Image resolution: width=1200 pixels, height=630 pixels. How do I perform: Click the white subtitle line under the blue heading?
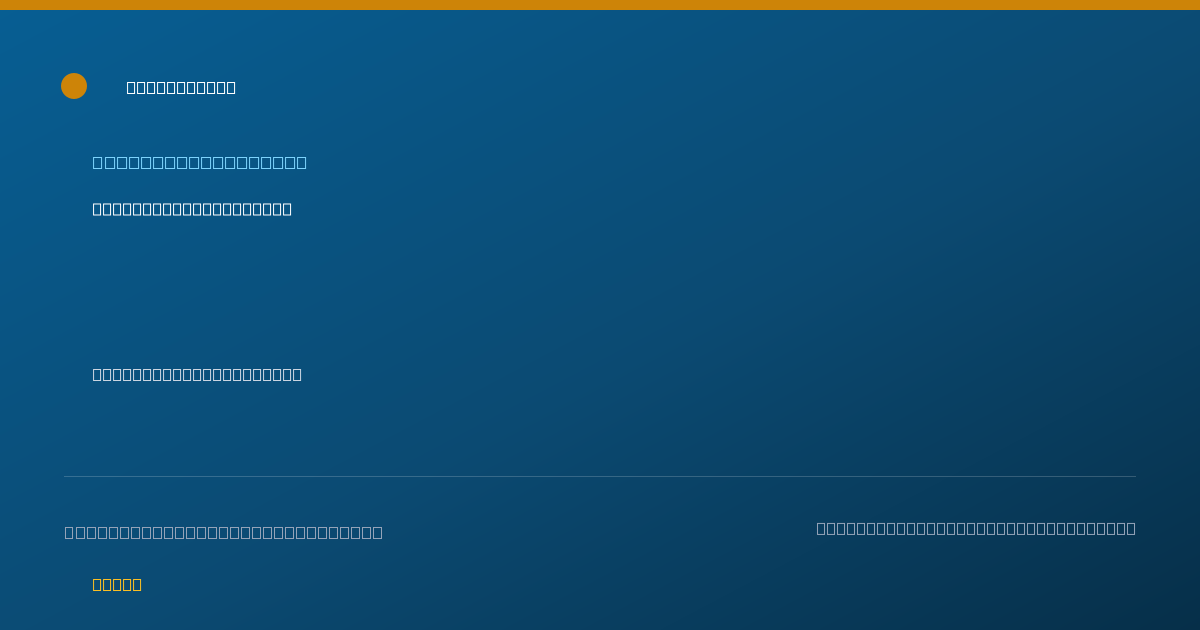point(192,209)
